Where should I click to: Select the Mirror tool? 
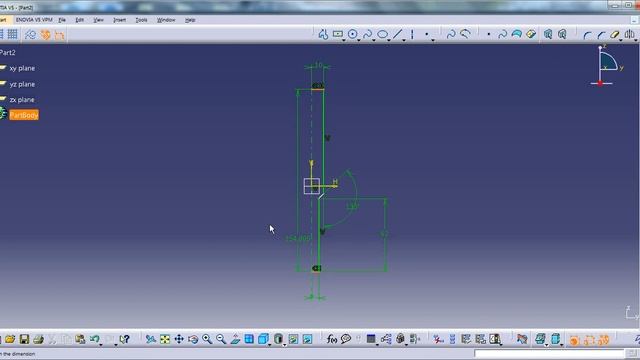629,35
